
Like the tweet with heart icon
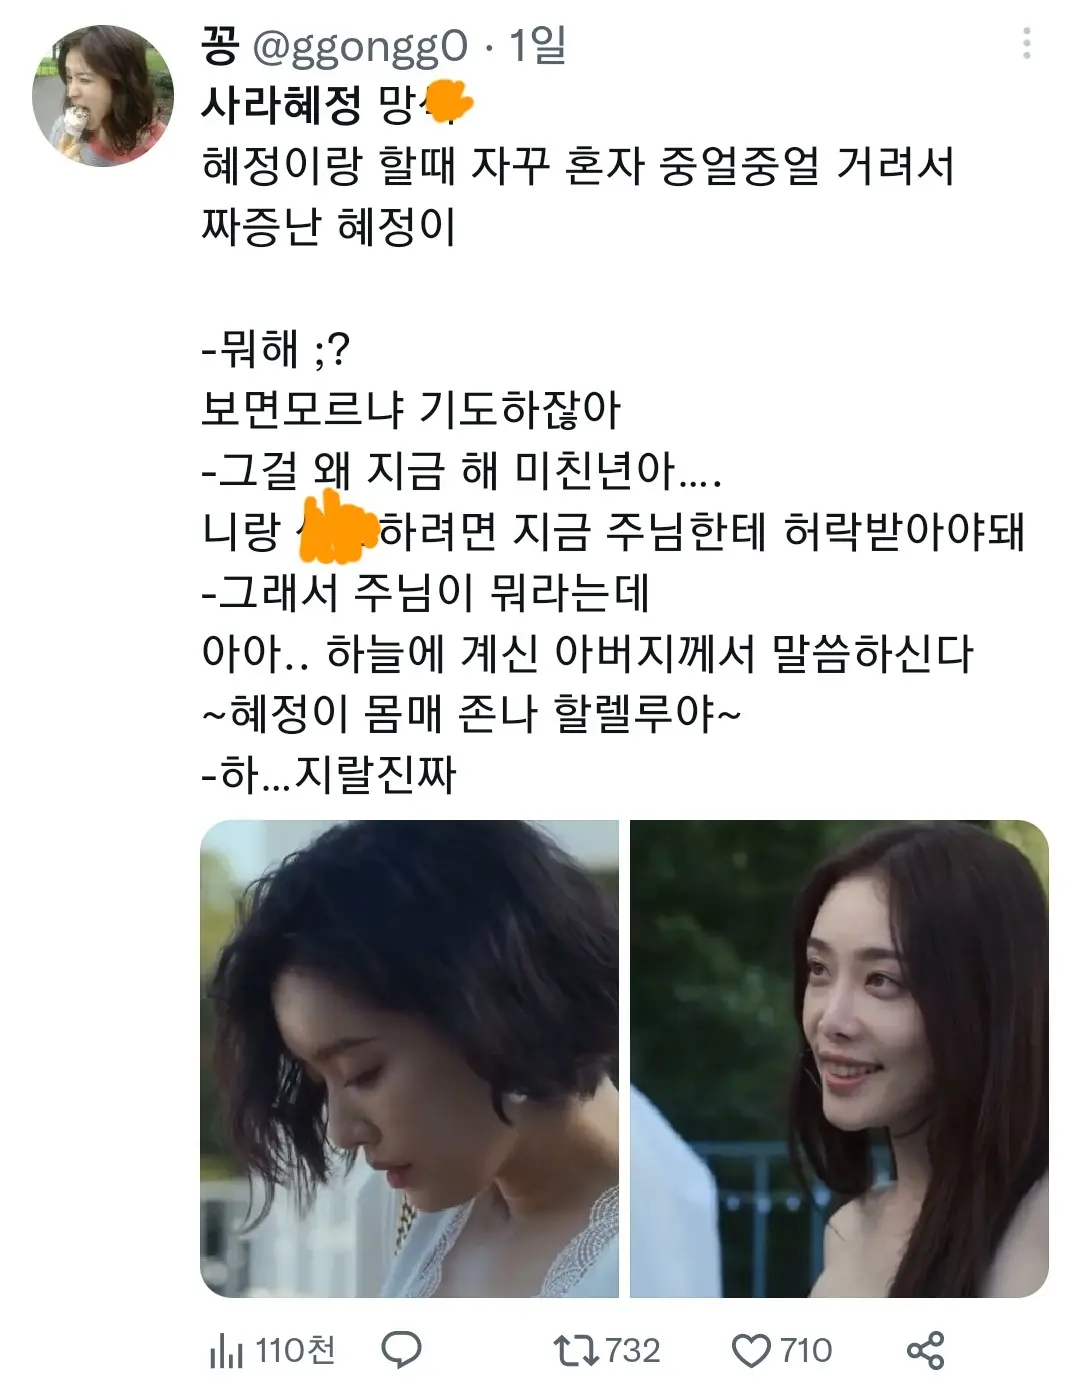pos(751,1351)
